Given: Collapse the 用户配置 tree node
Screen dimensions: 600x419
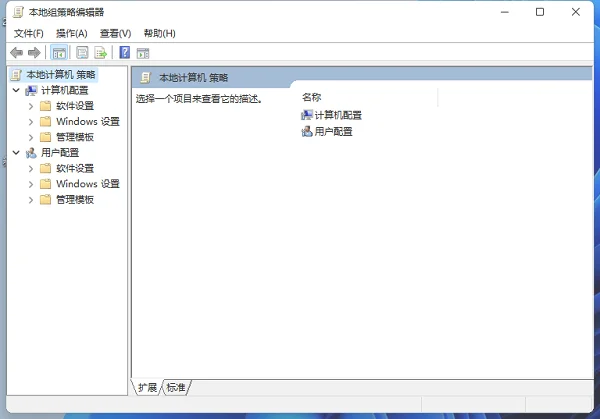Looking at the screenshot, I should click(x=16, y=153).
